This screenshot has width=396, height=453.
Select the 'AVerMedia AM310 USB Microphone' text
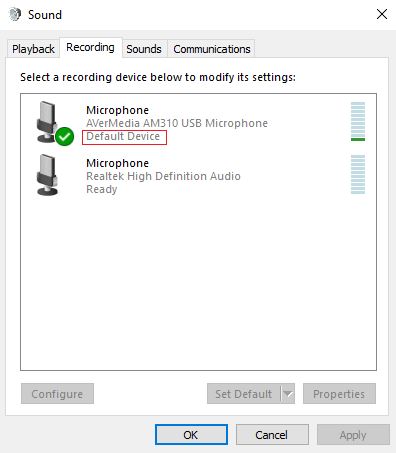click(177, 123)
